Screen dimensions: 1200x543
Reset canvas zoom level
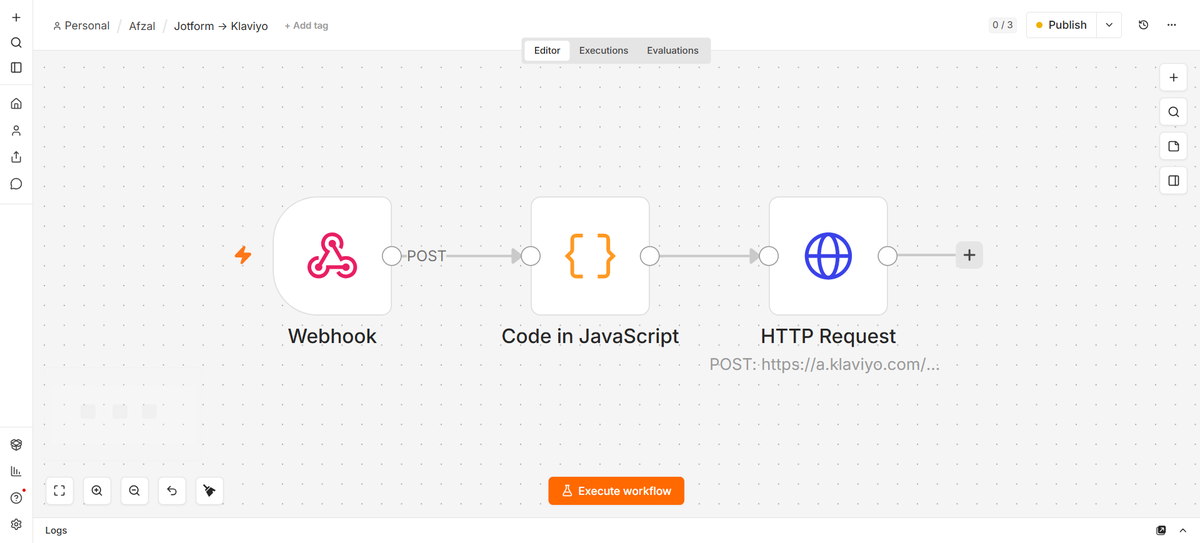(172, 490)
